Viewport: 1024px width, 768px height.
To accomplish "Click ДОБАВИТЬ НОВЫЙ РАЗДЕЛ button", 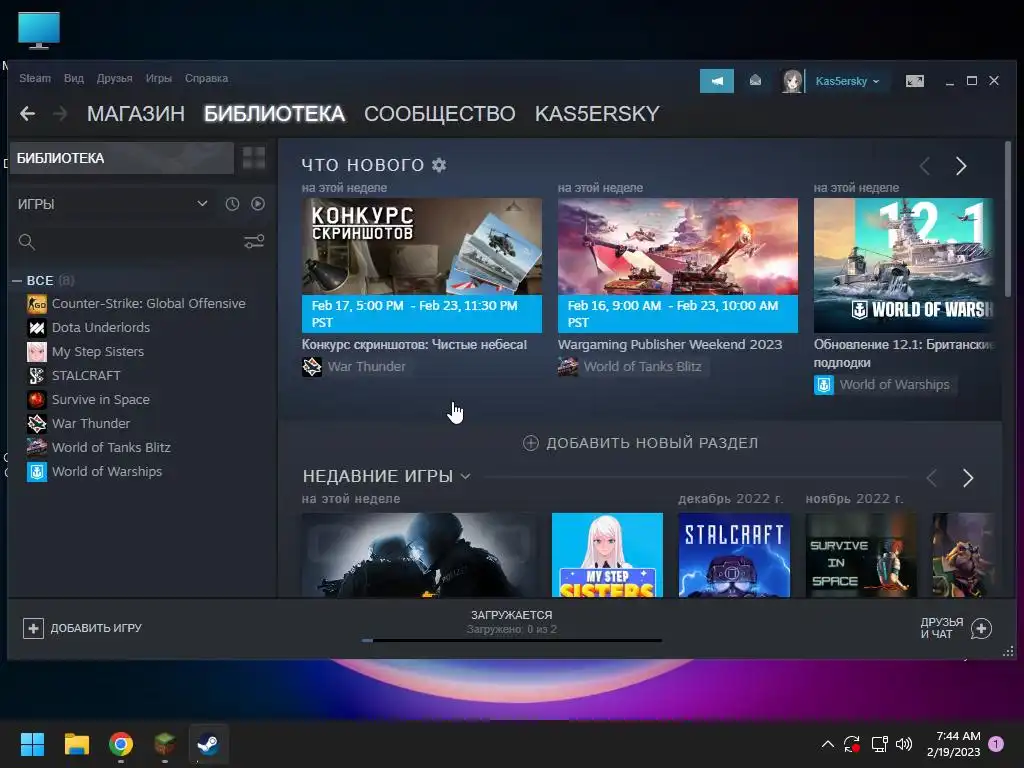I will pos(641,443).
